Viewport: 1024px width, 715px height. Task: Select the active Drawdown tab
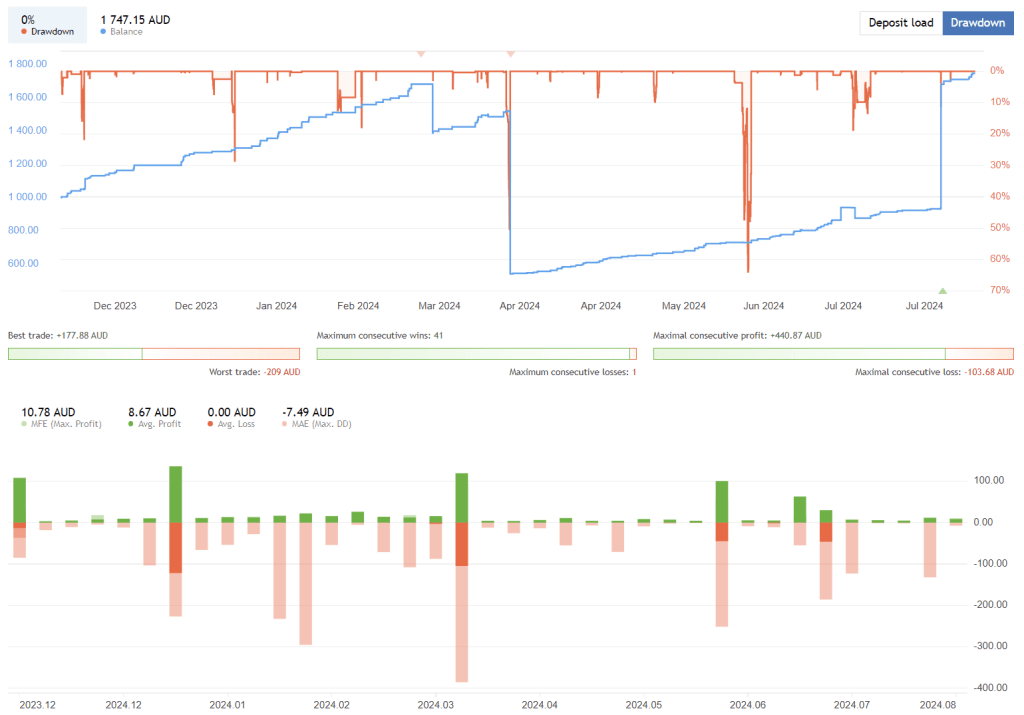[x=978, y=22]
